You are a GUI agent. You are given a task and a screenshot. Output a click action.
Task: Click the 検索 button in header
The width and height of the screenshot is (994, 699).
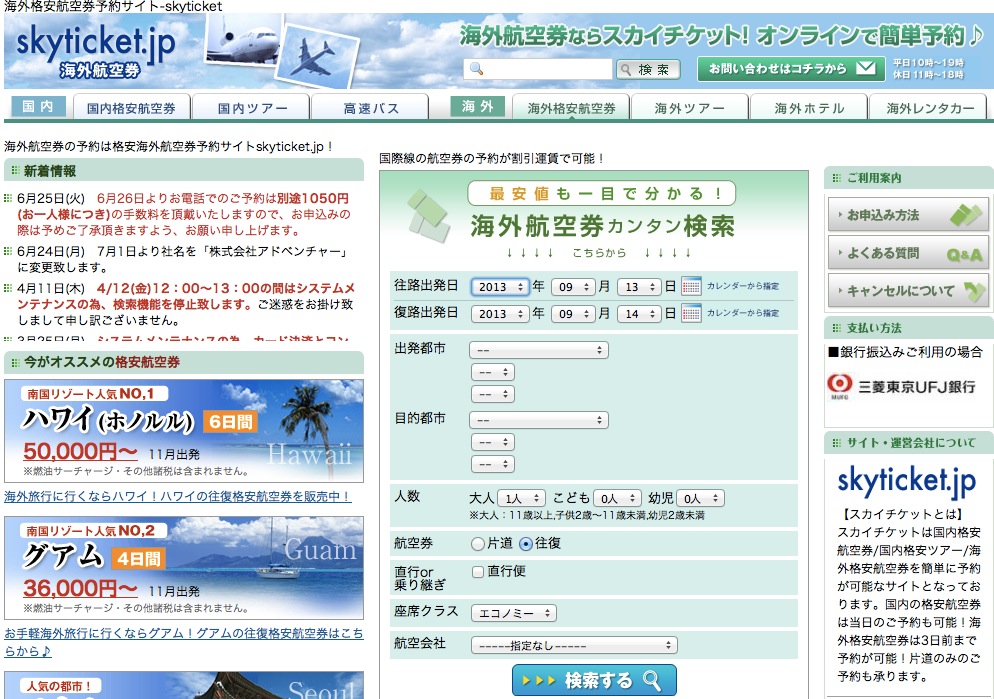(x=648, y=69)
